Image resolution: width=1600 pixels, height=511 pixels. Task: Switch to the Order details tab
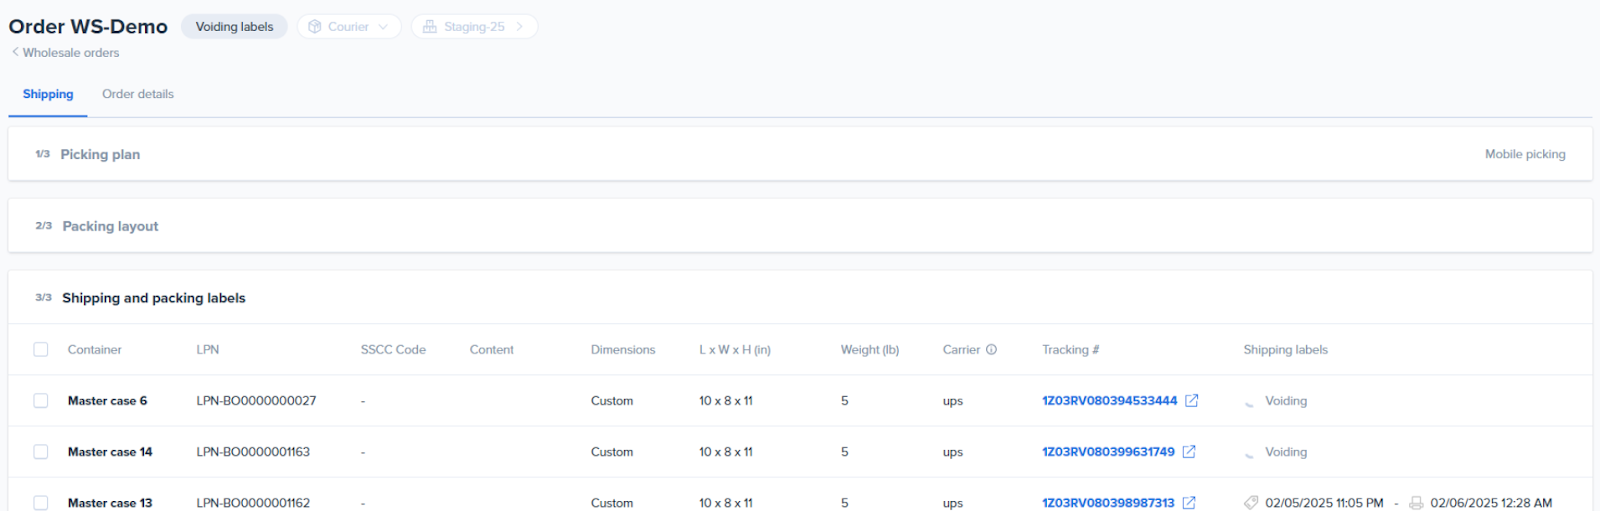(x=138, y=94)
